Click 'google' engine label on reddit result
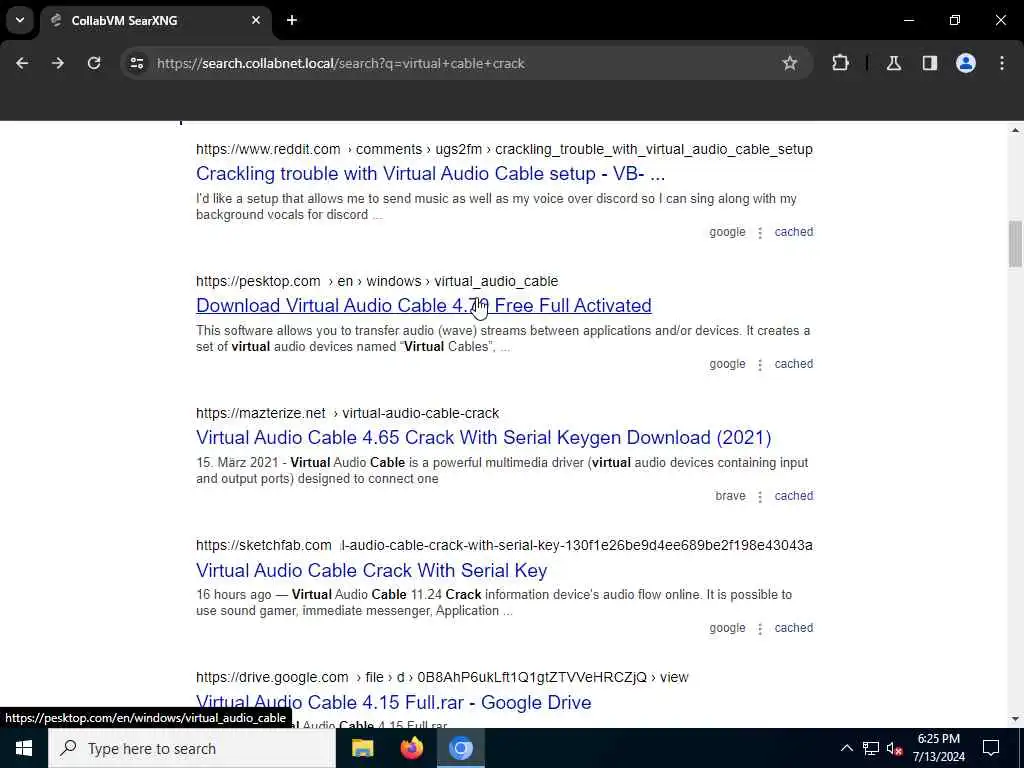This screenshot has height=768, width=1024. click(727, 232)
